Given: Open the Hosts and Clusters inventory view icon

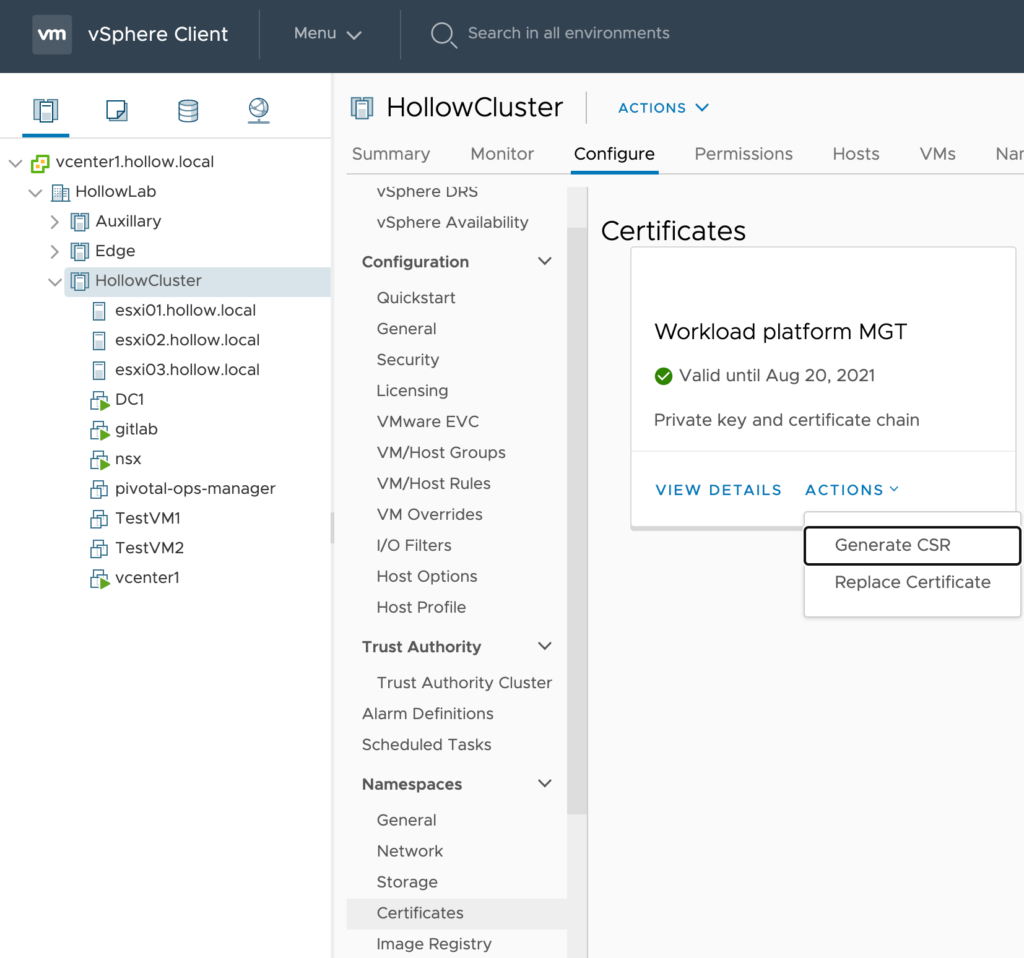Looking at the screenshot, I should (x=46, y=110).
